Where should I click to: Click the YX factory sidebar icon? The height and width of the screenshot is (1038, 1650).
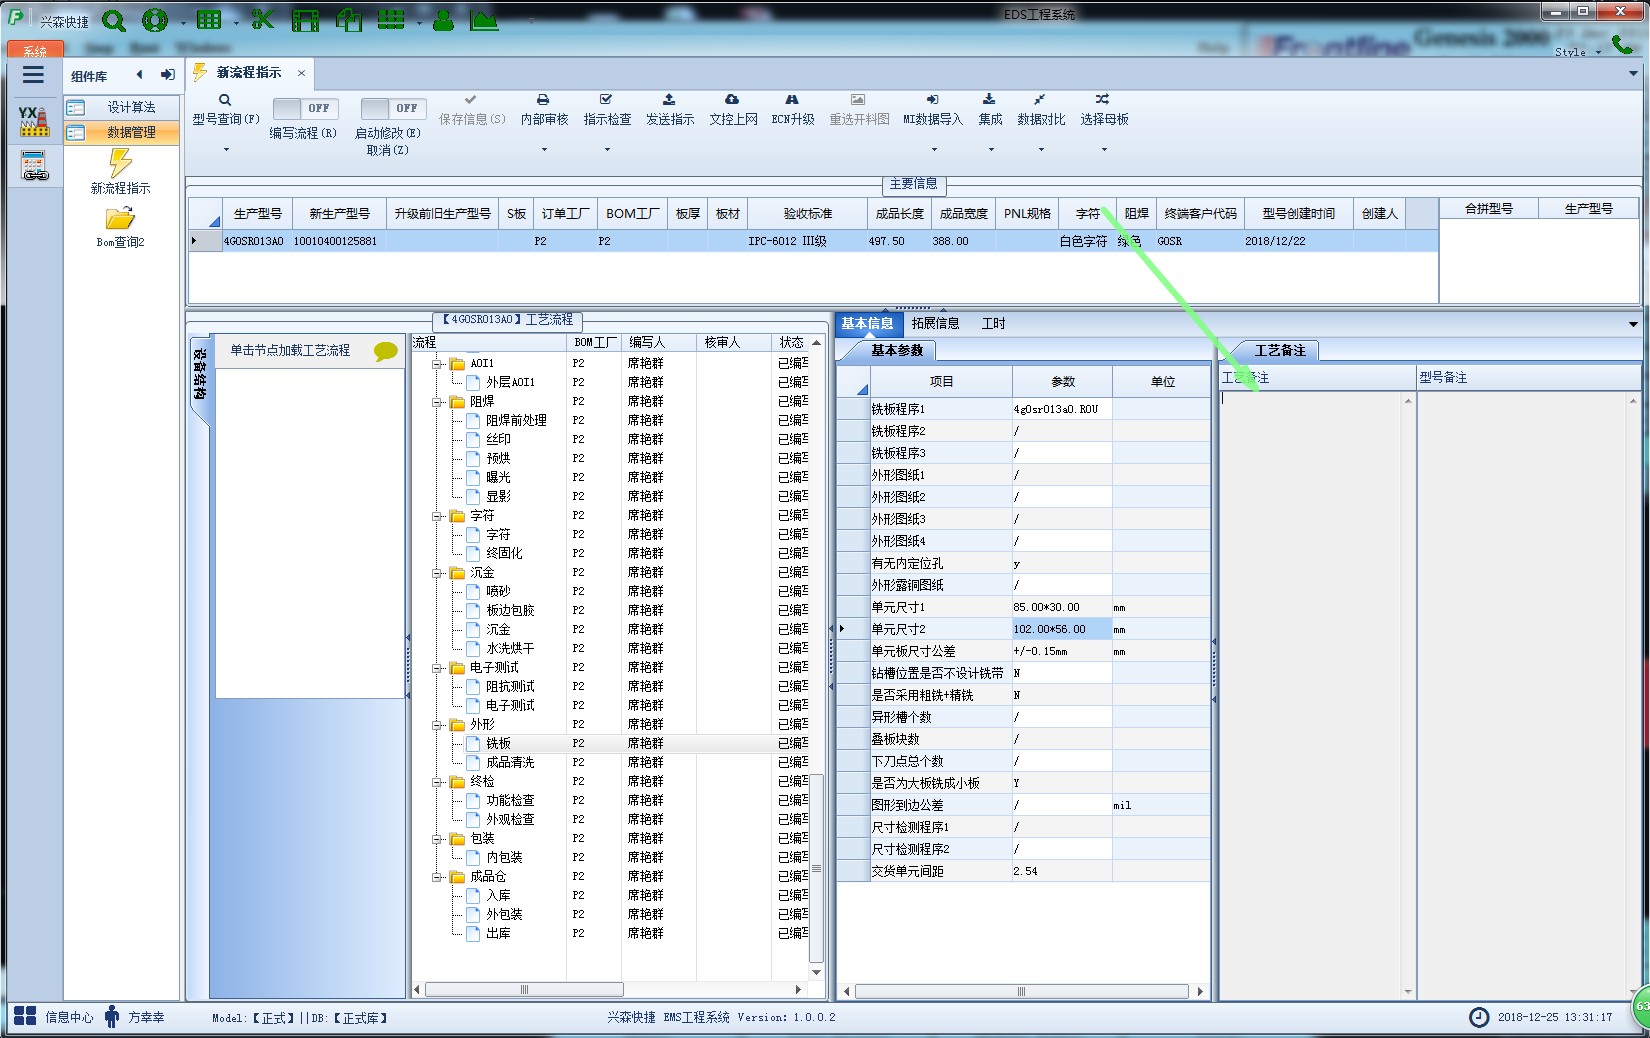click(34, 121)
